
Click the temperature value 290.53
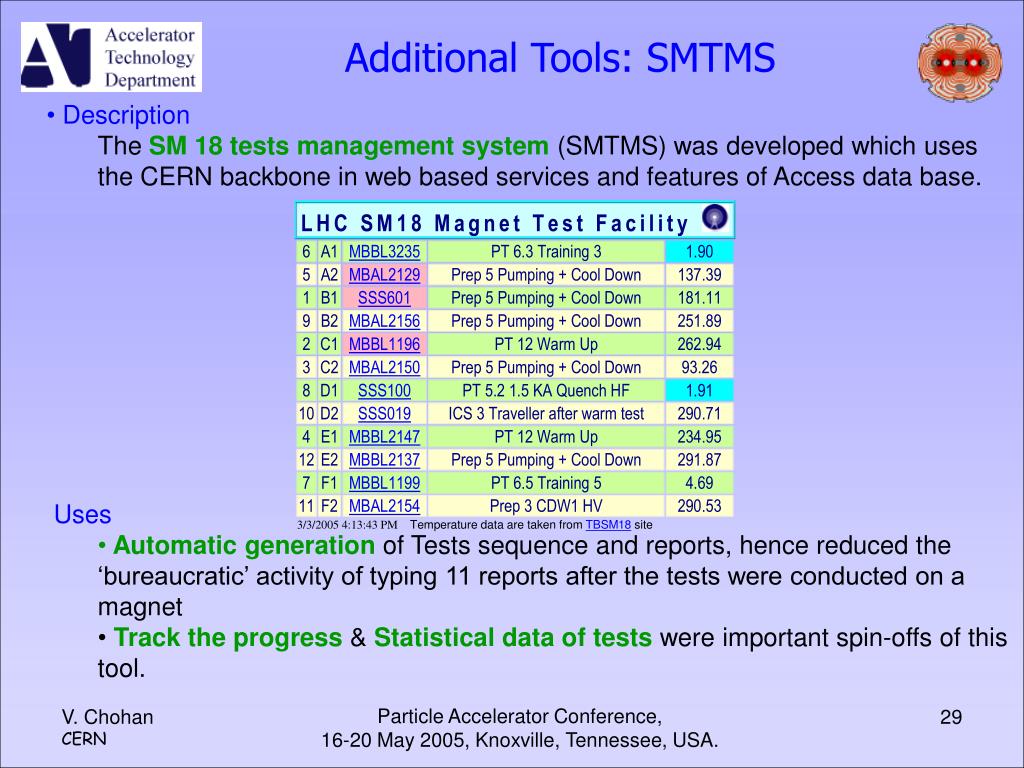699,506
